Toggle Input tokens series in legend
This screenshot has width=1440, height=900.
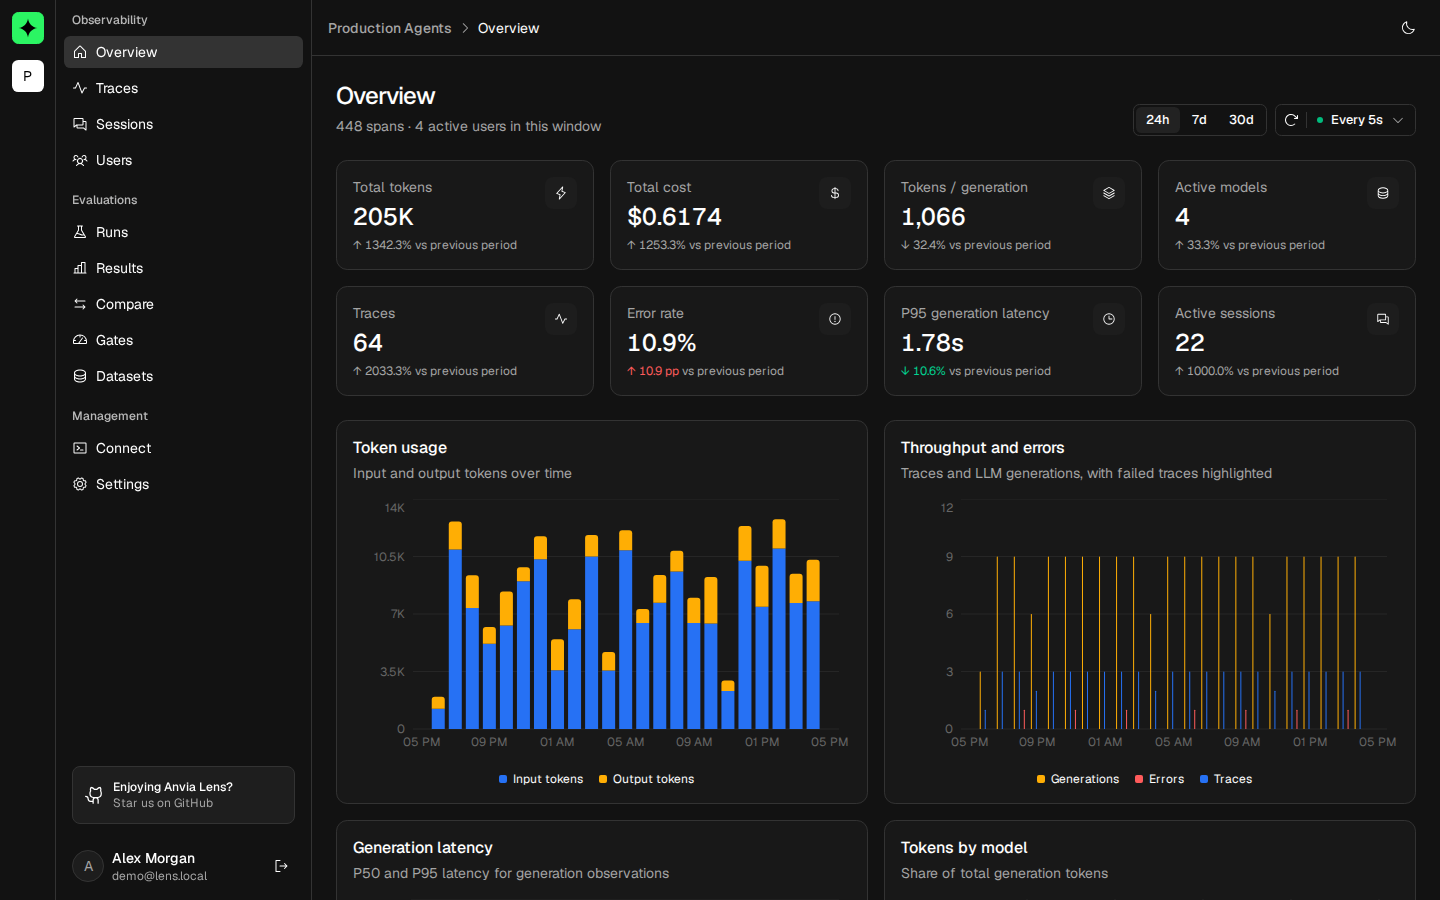tap(541, 779)
